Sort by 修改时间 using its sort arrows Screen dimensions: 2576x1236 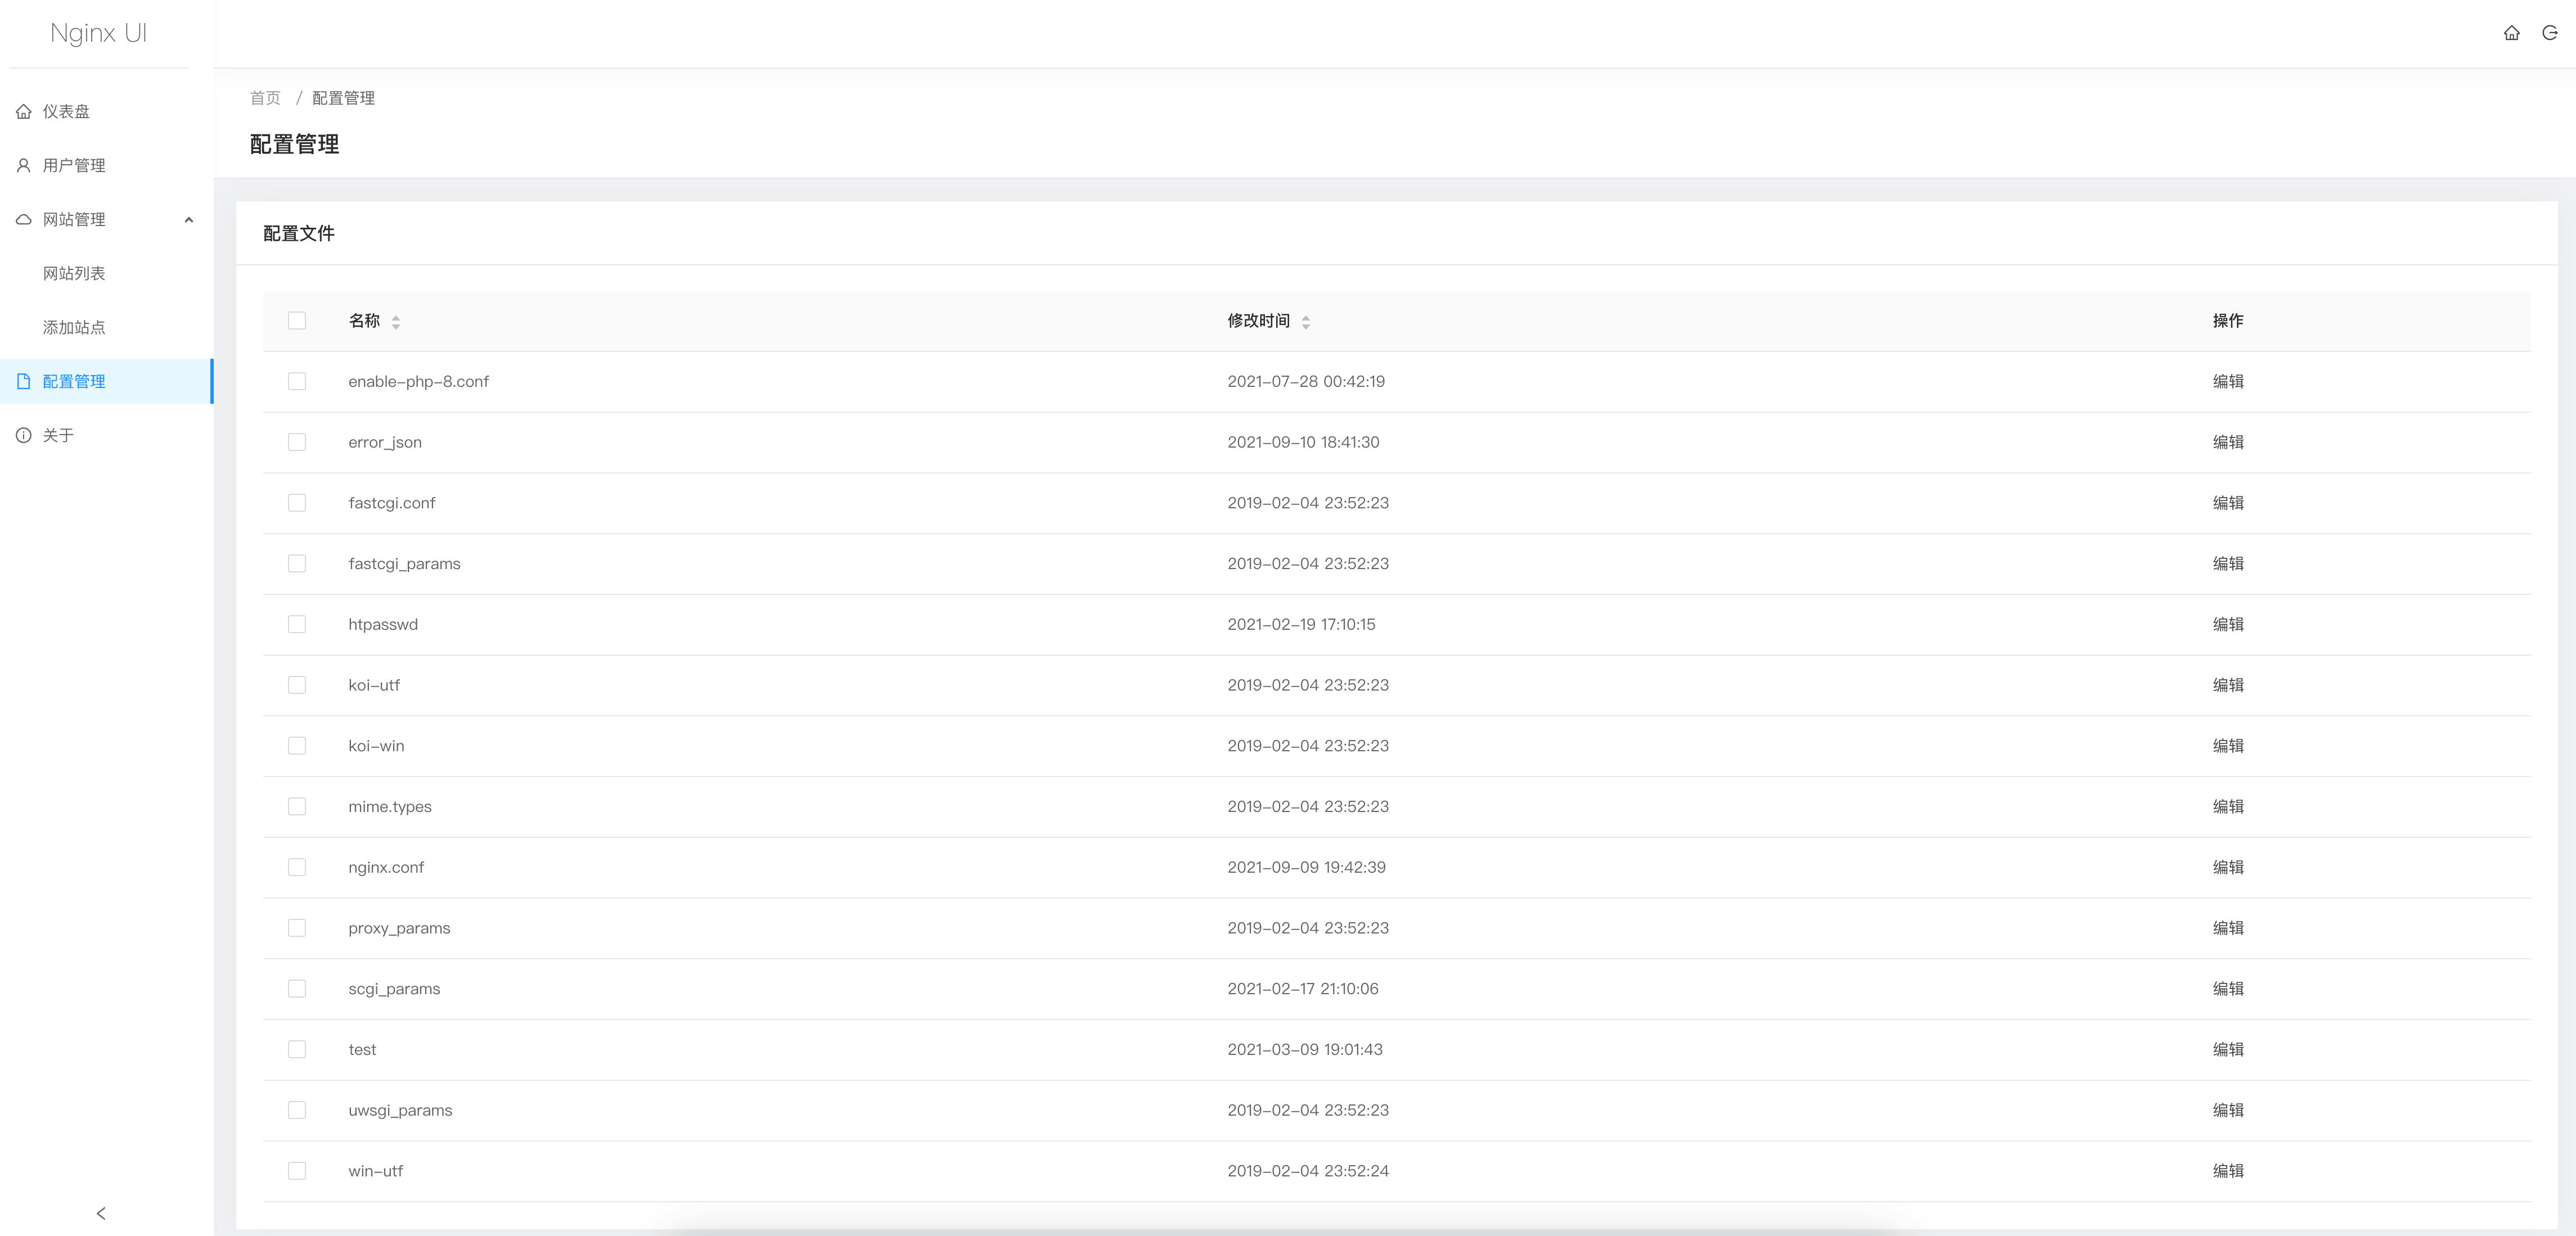[x=1305, y=321]
